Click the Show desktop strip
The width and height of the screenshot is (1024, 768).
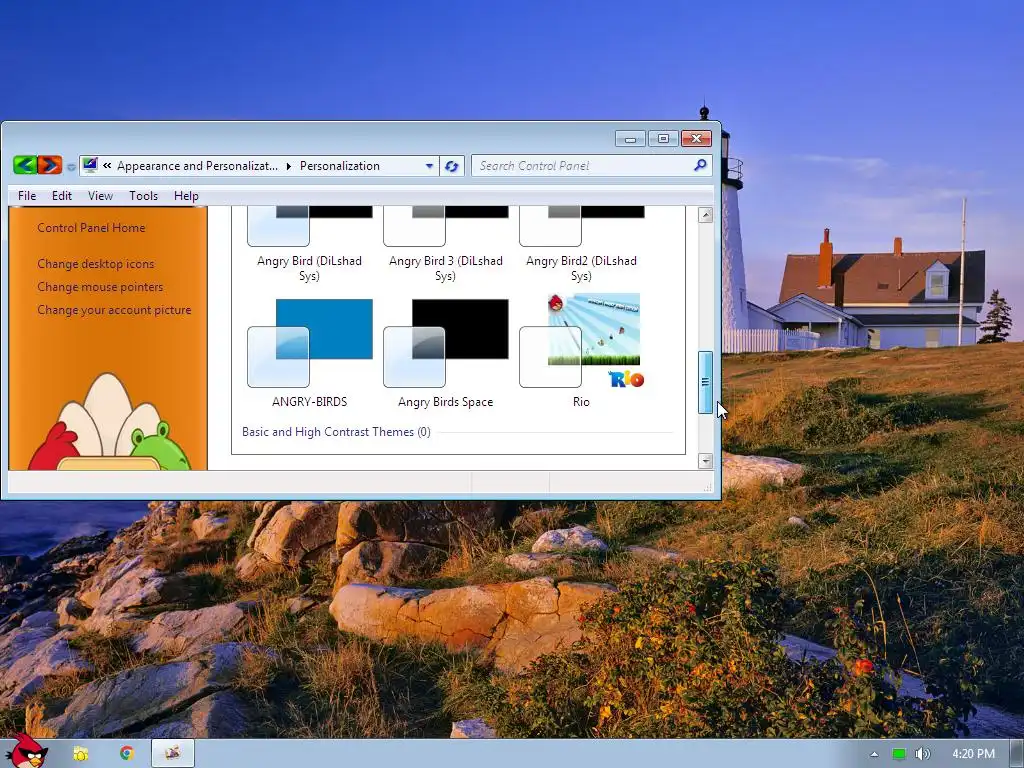(x=1017, y=754)
